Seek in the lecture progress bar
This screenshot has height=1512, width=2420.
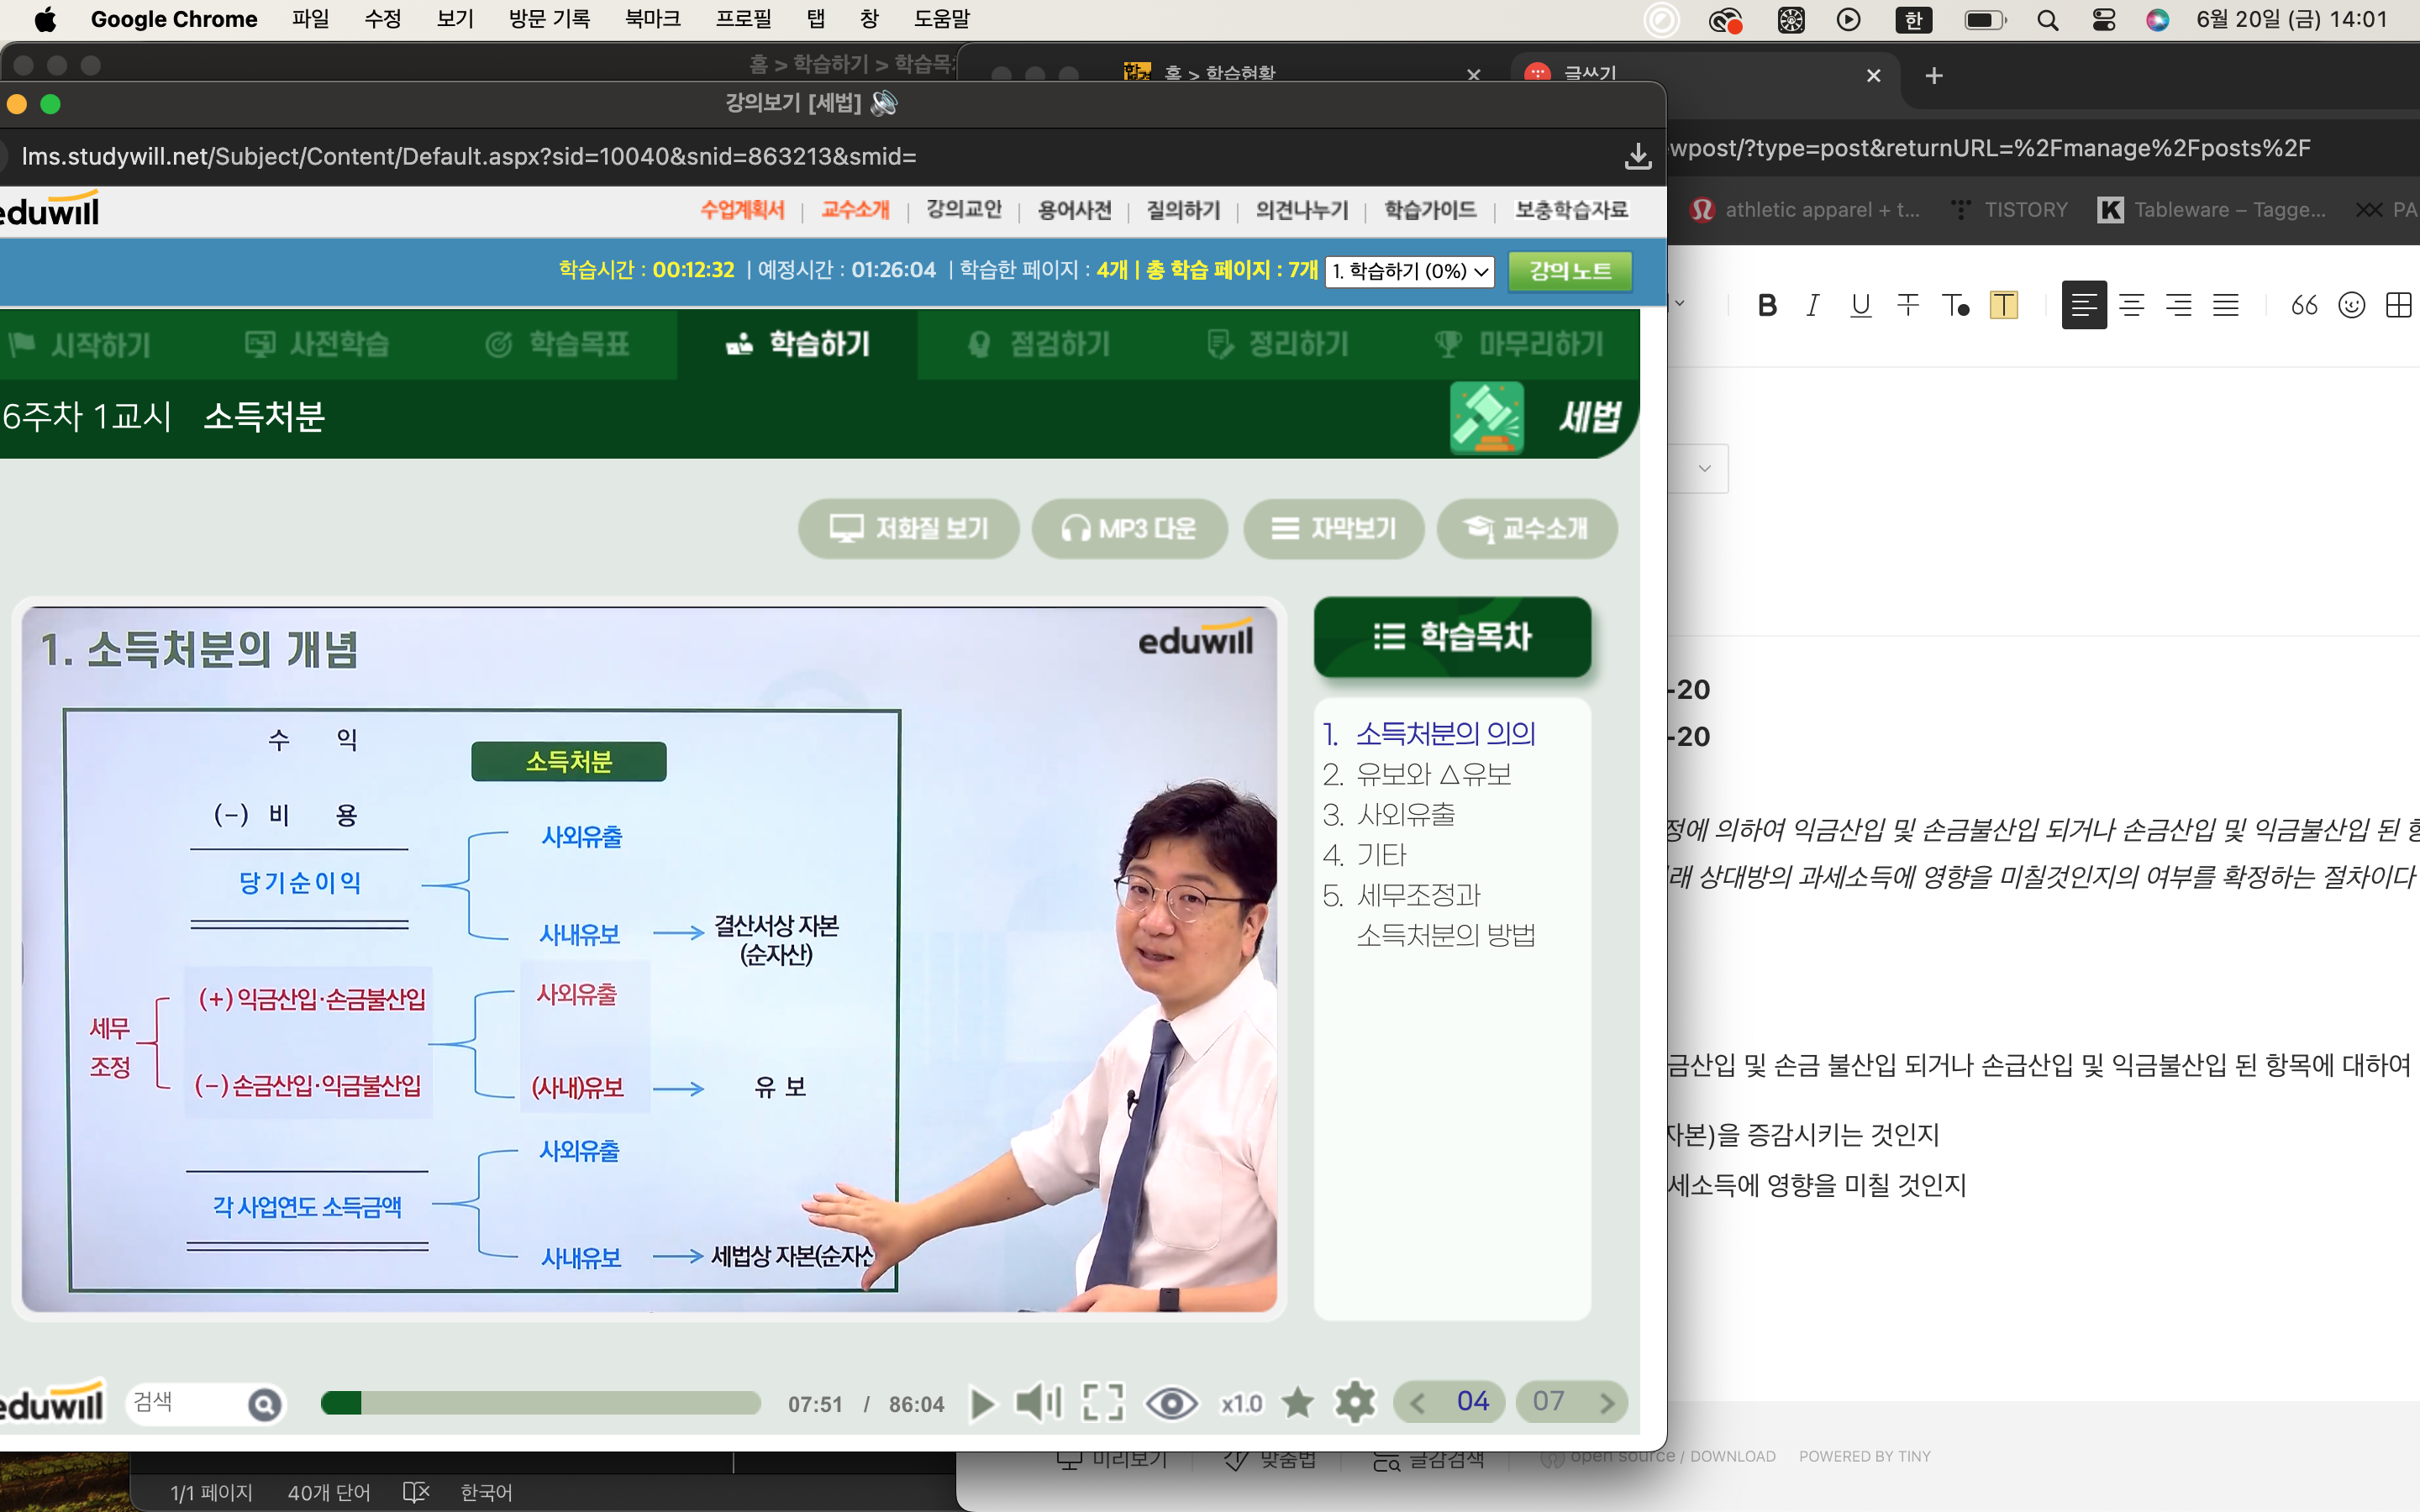click(x=540, y=1403)
